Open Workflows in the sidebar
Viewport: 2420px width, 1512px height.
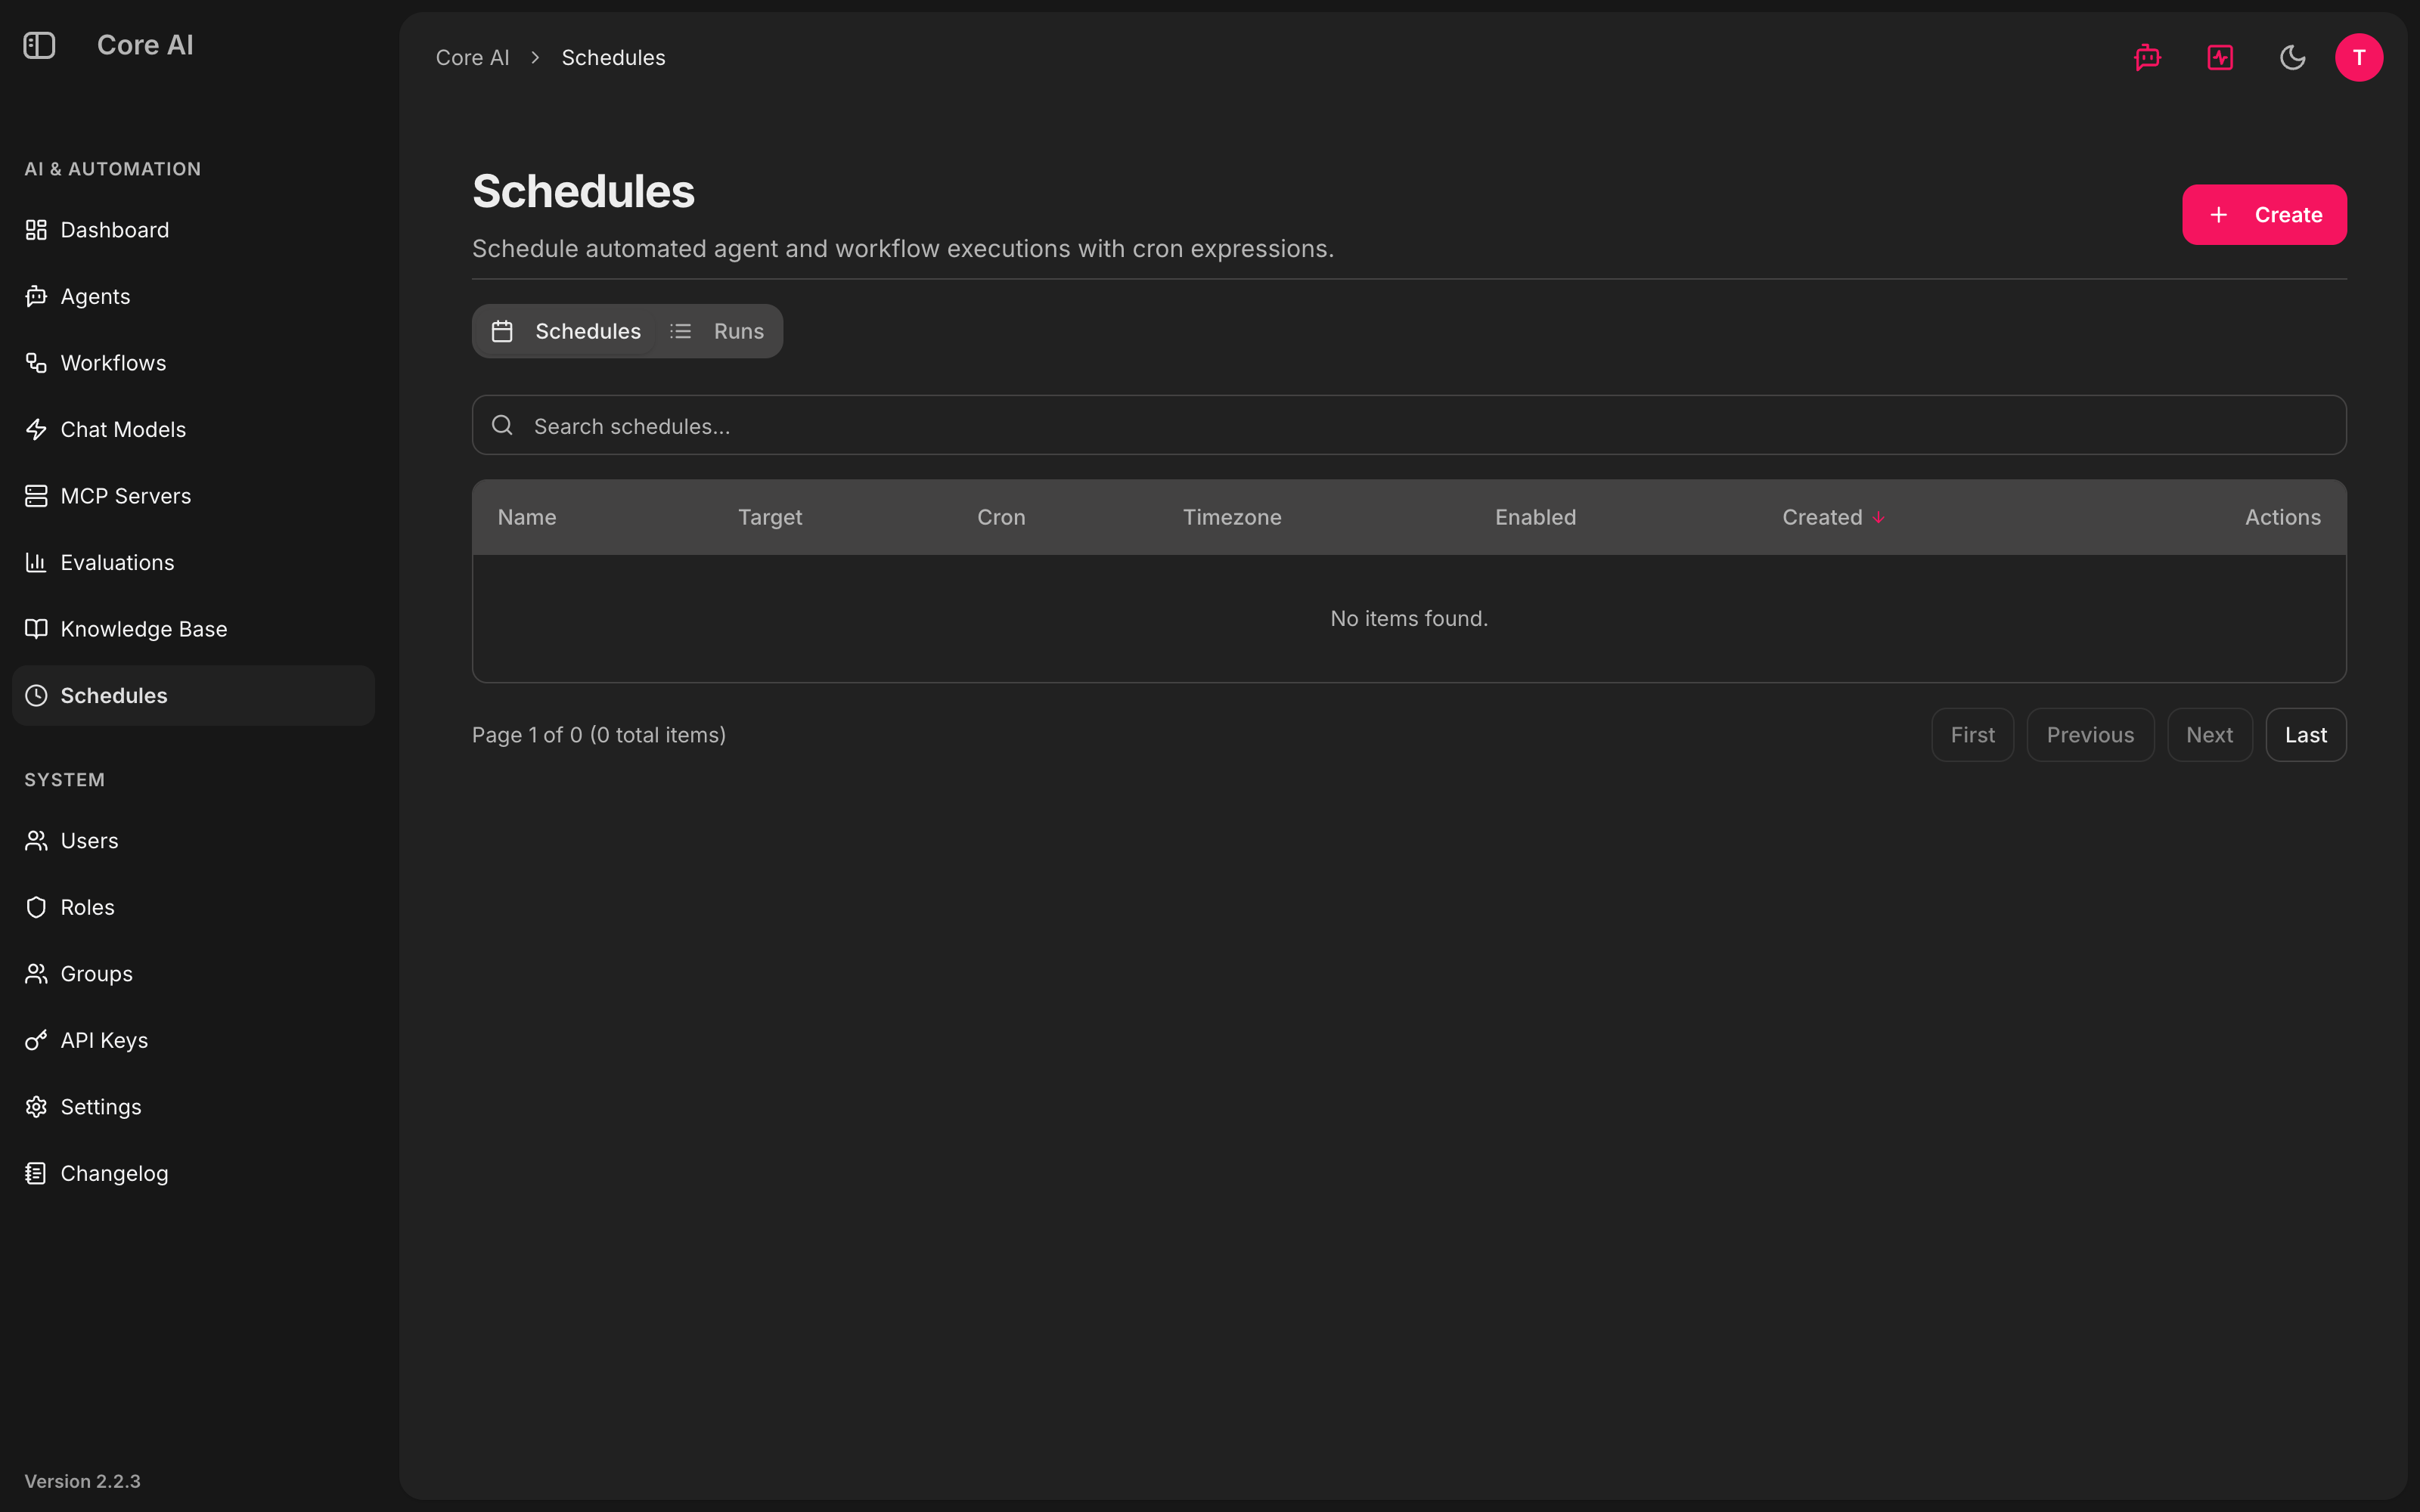point(193,363)
